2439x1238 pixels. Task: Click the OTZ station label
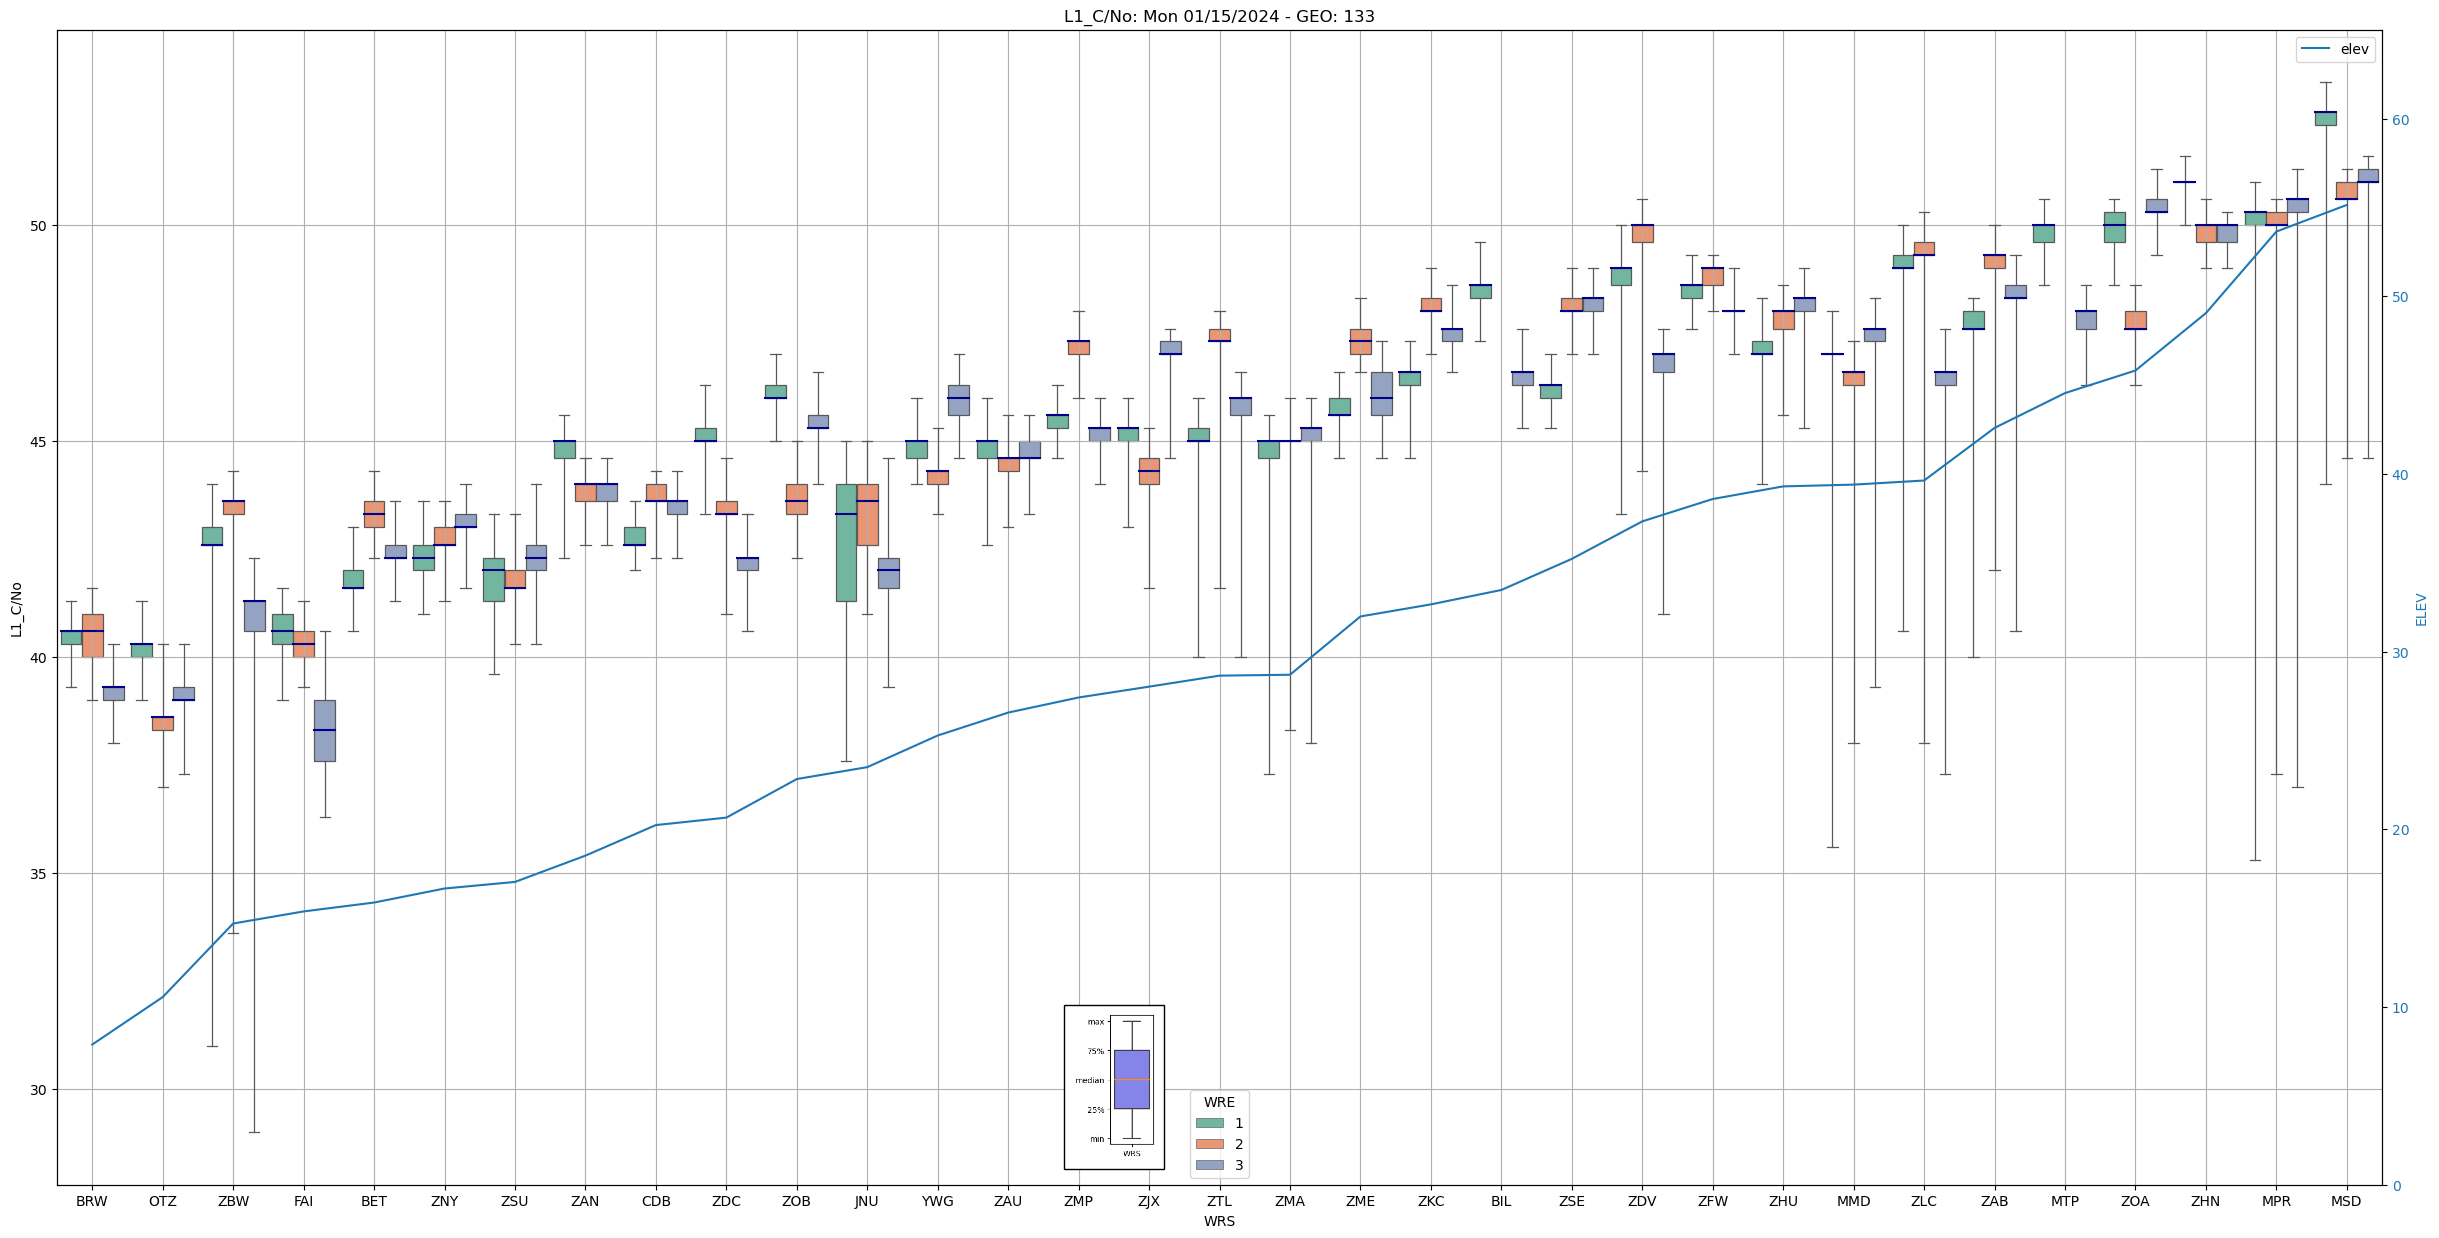[x=162, y=1201]
